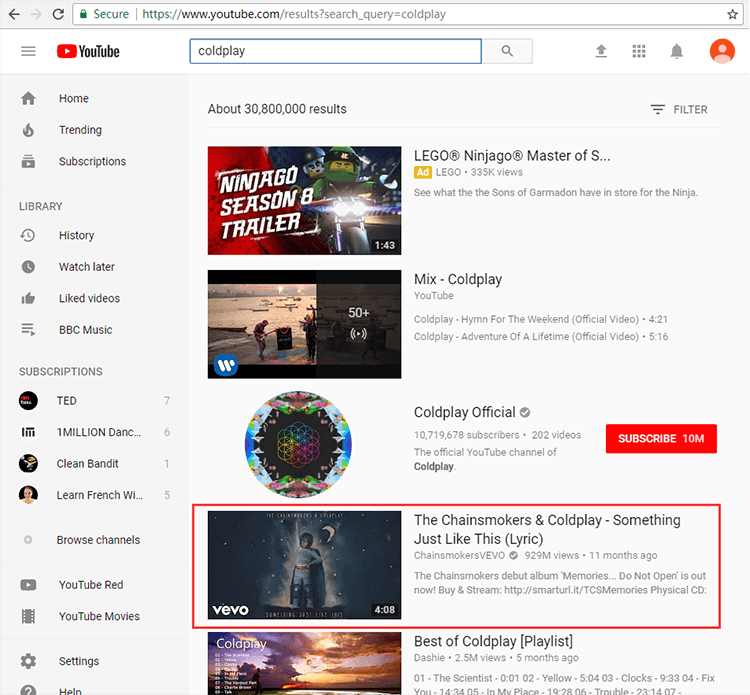The width and height of the screenshot is (750, 695).
Task: Click the browser back arrow
Action: click(x=14, y=14)
